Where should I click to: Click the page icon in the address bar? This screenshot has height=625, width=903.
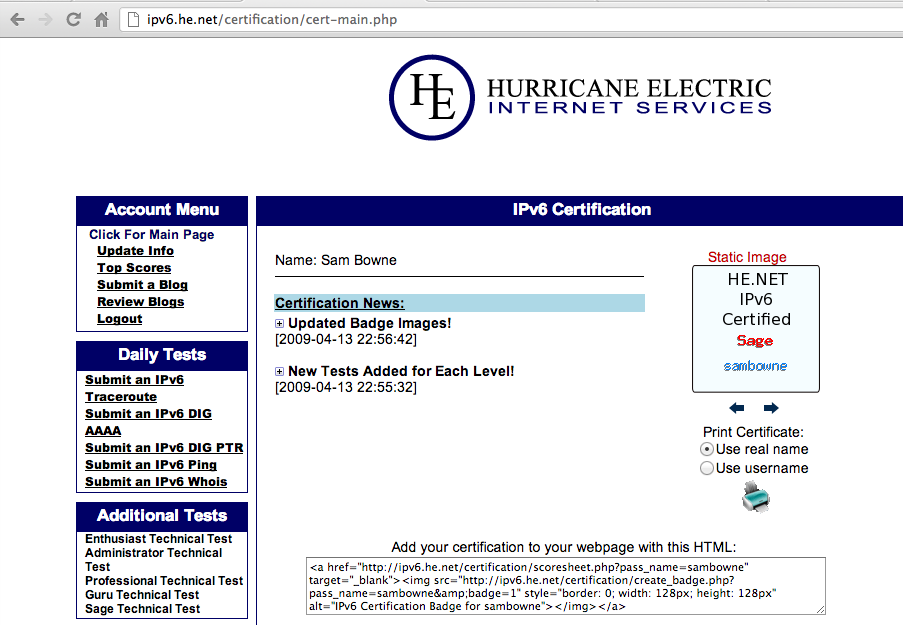133,20
